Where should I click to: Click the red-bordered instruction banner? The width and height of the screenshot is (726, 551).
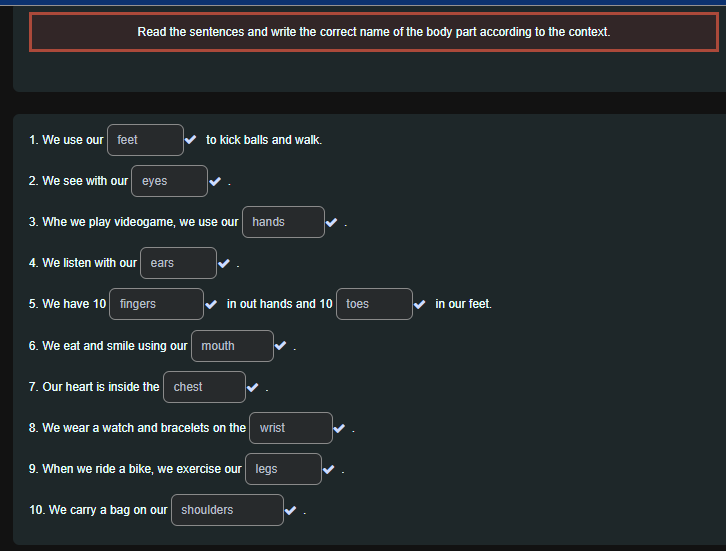pos(374,32)
